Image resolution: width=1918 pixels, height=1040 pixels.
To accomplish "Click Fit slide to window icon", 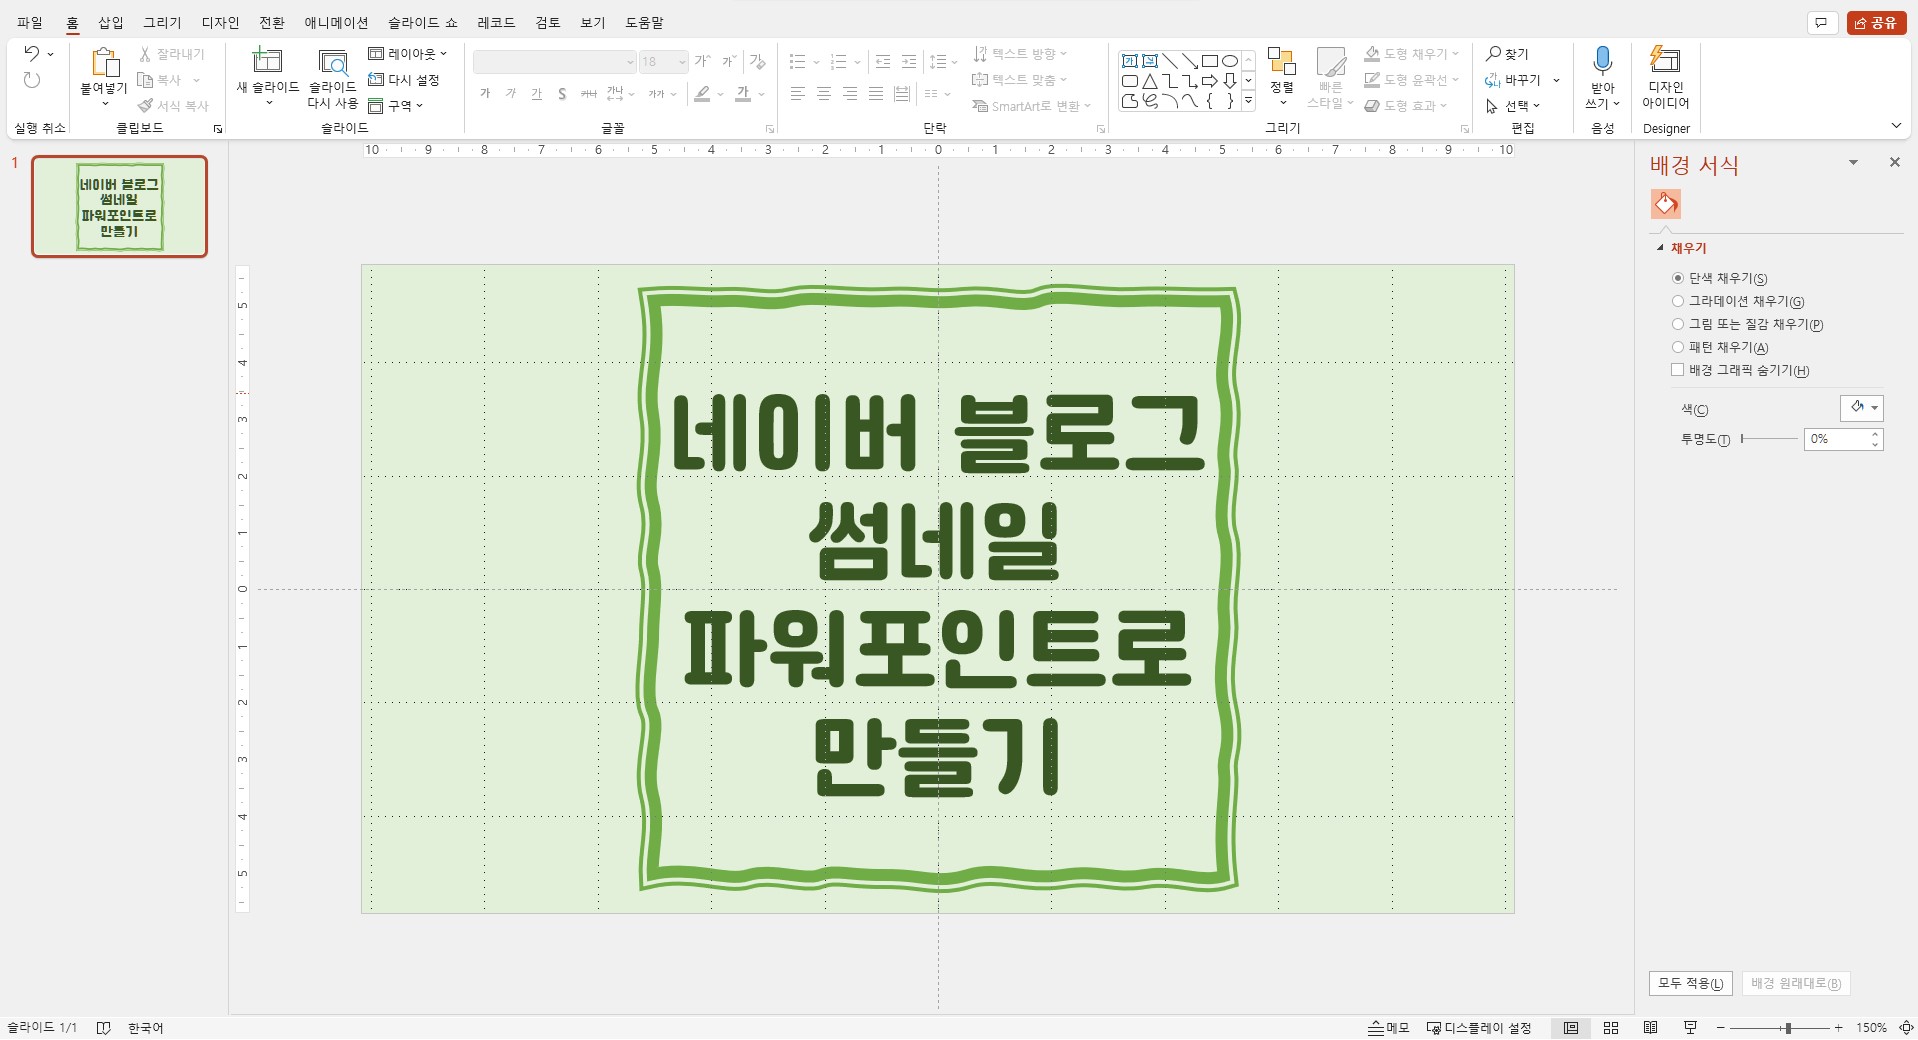I will pos(1905,1028).
